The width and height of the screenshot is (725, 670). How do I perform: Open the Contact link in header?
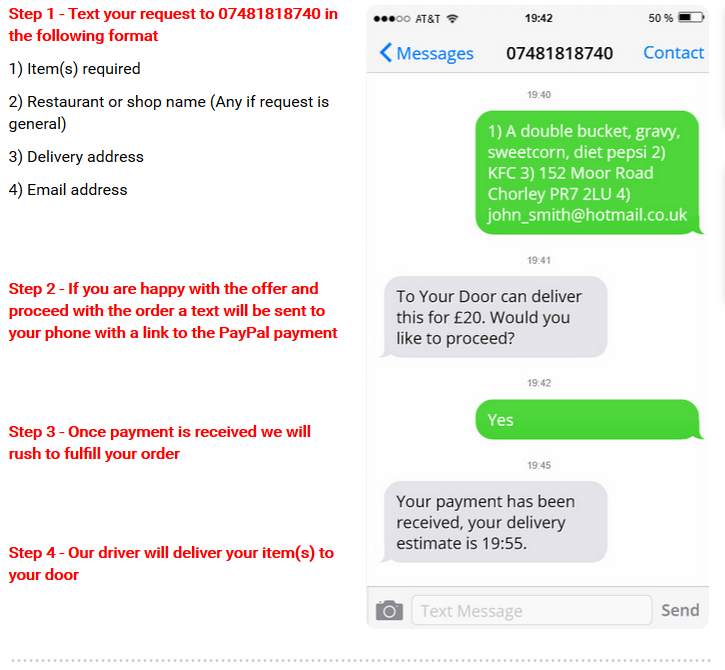point(673,53)
